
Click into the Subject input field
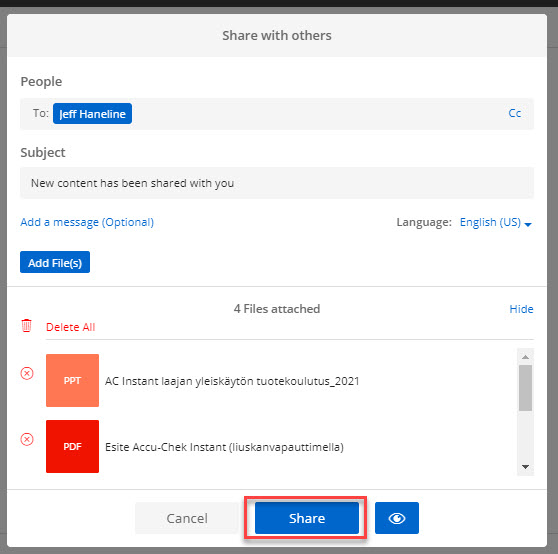[277, 183]
